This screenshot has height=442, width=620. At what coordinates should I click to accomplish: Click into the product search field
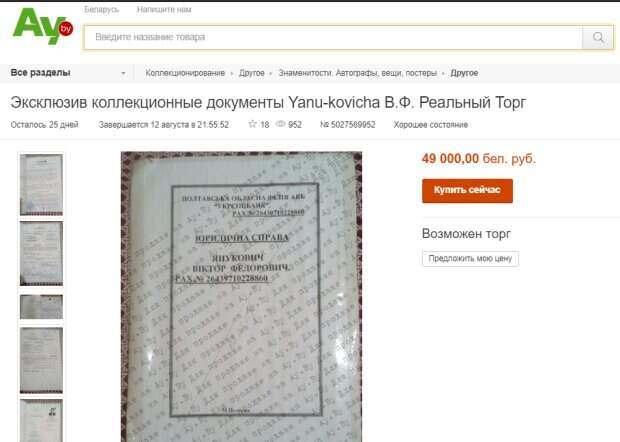pos(333,37)
